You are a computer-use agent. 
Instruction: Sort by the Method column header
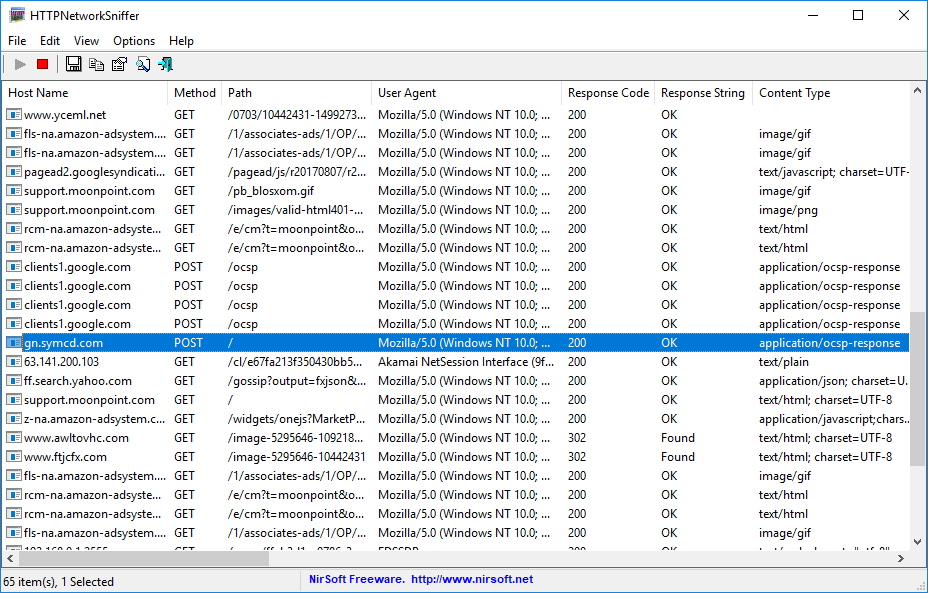(x=195, y=93)
